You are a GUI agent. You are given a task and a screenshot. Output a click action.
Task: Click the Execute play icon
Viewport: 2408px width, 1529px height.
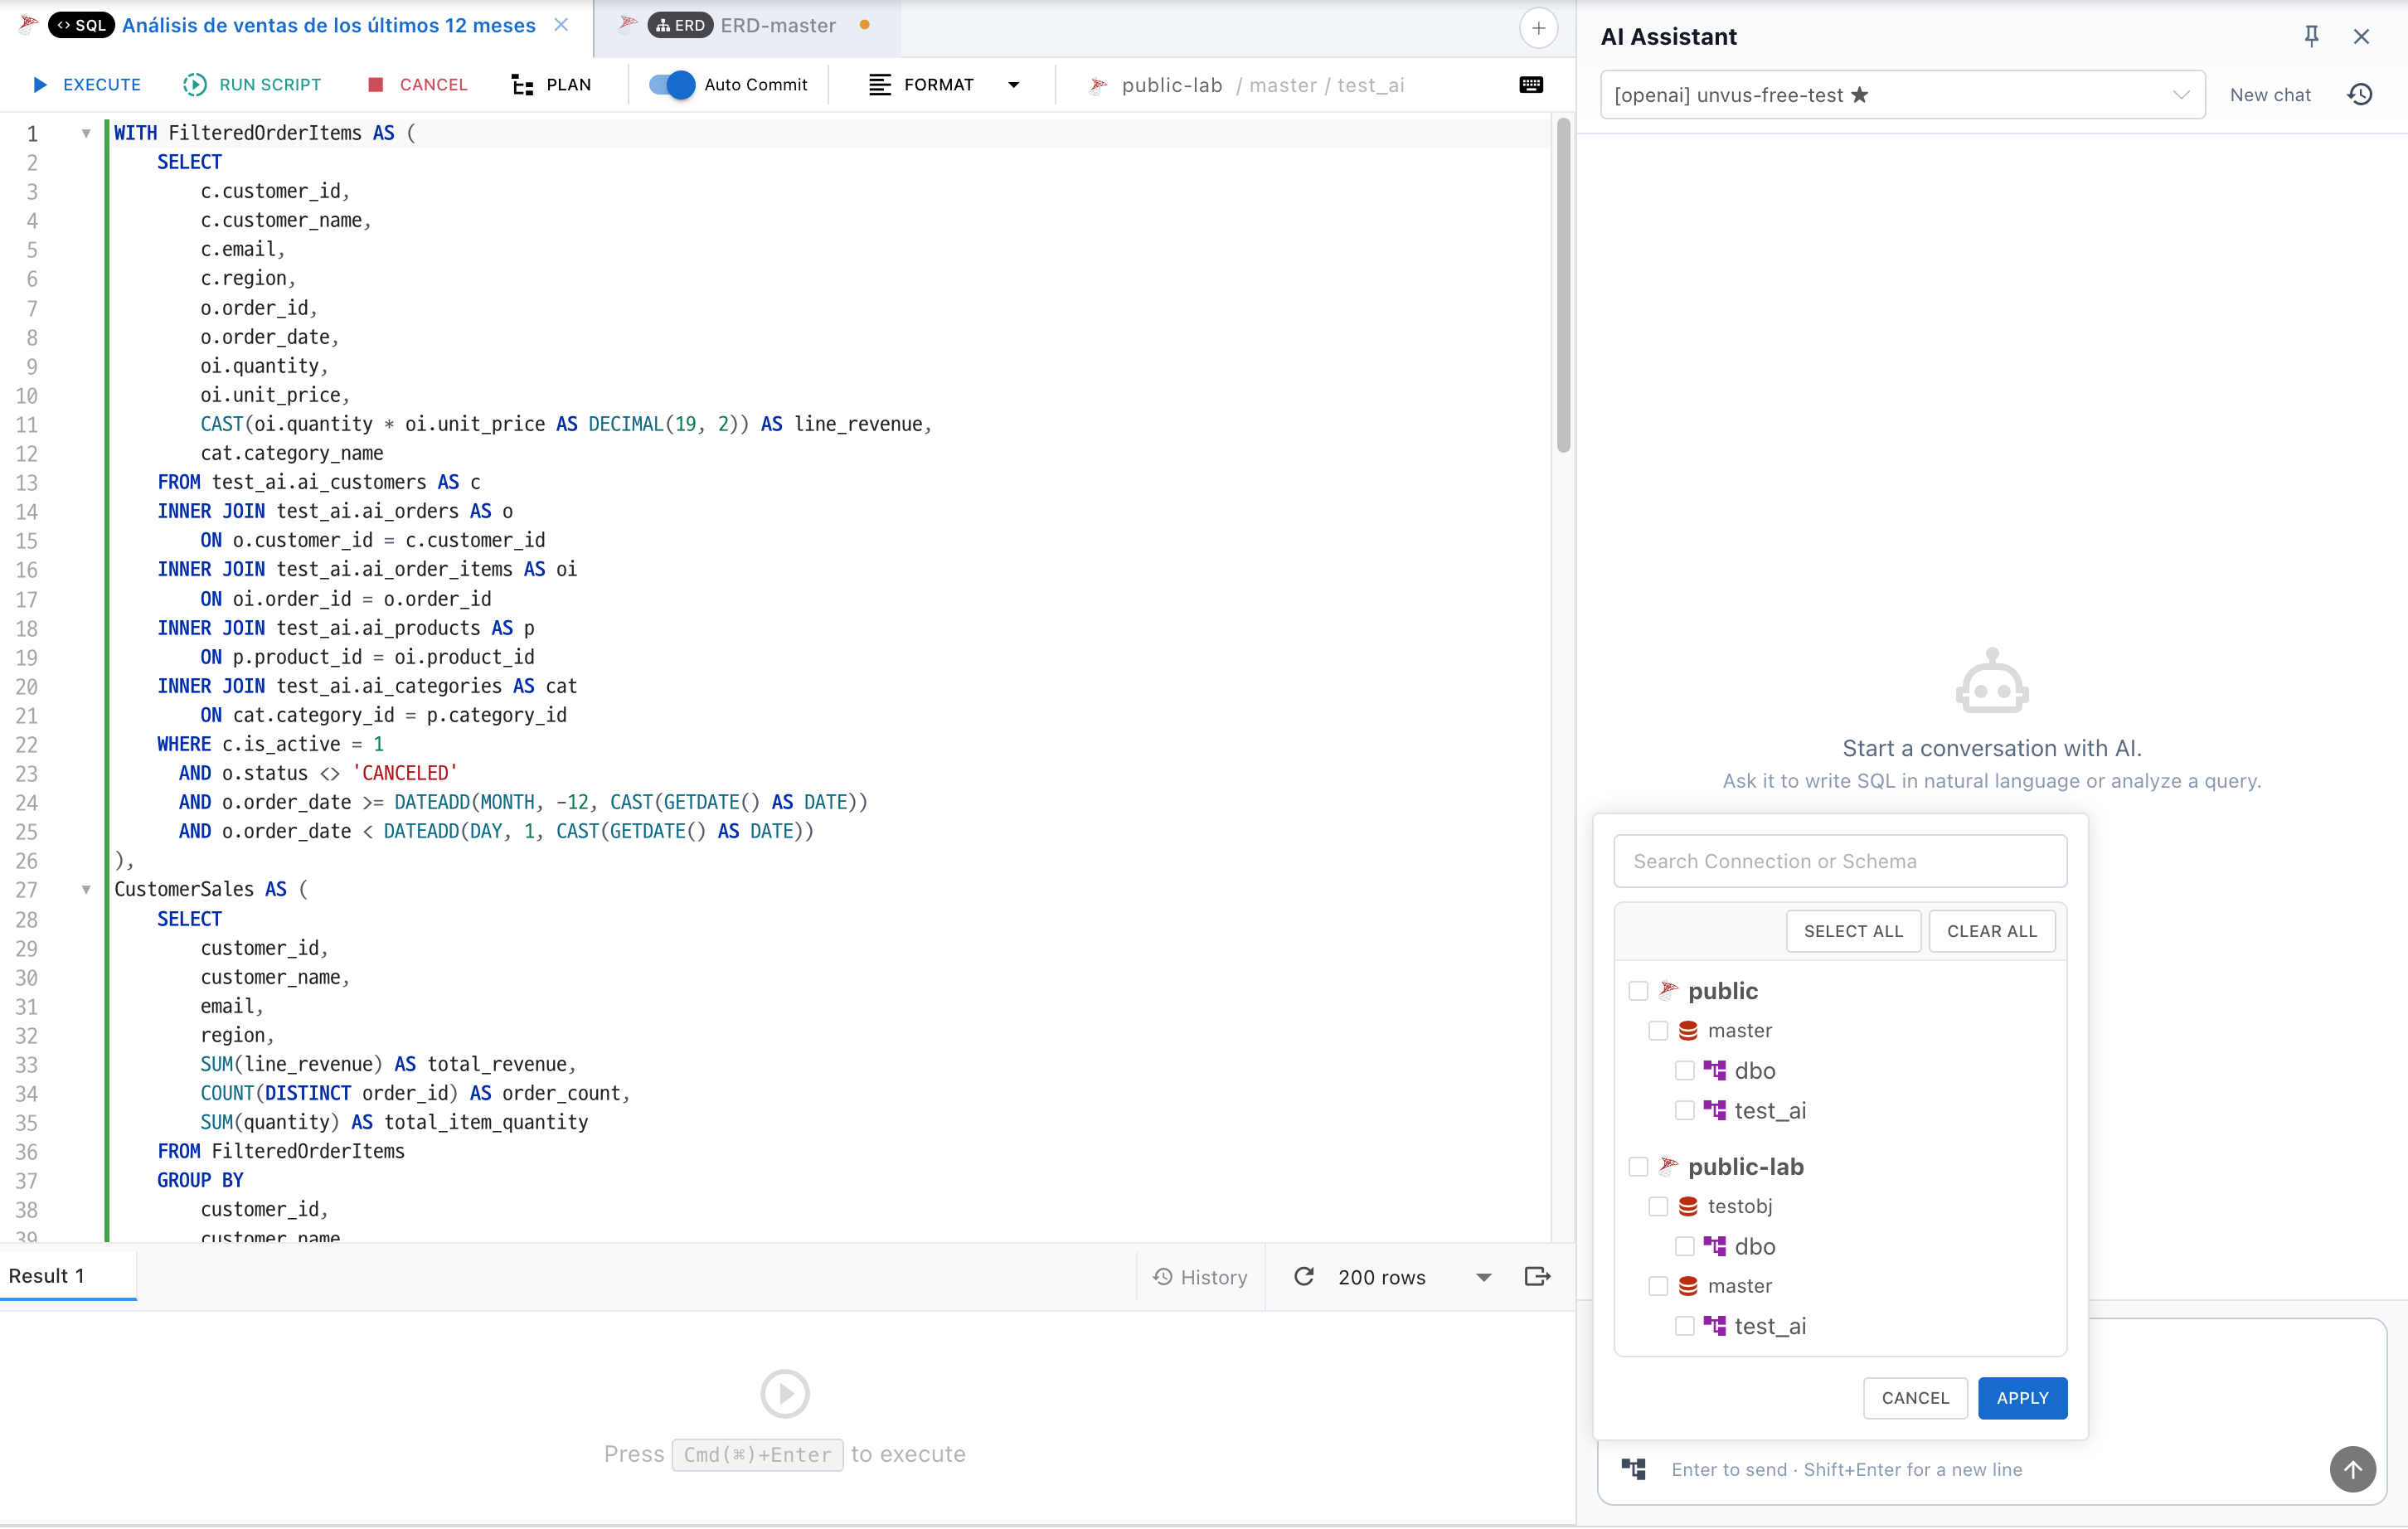tap(40, 85)
